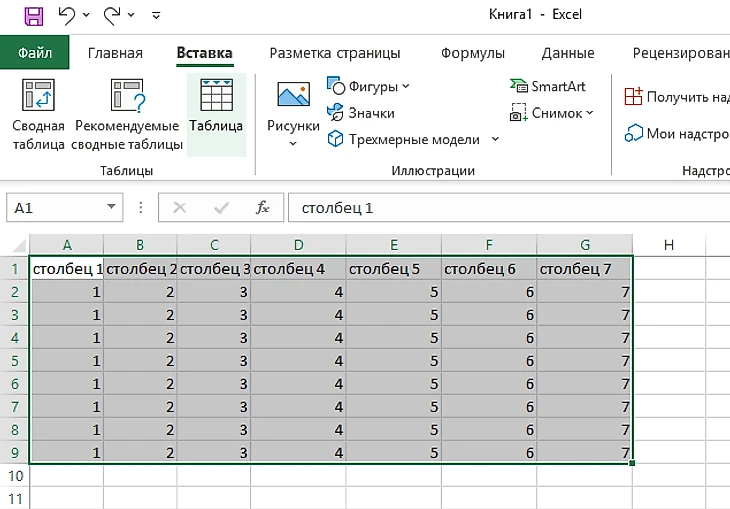
Task: Click the Save icon in title bar
Action: click(33, 15)
